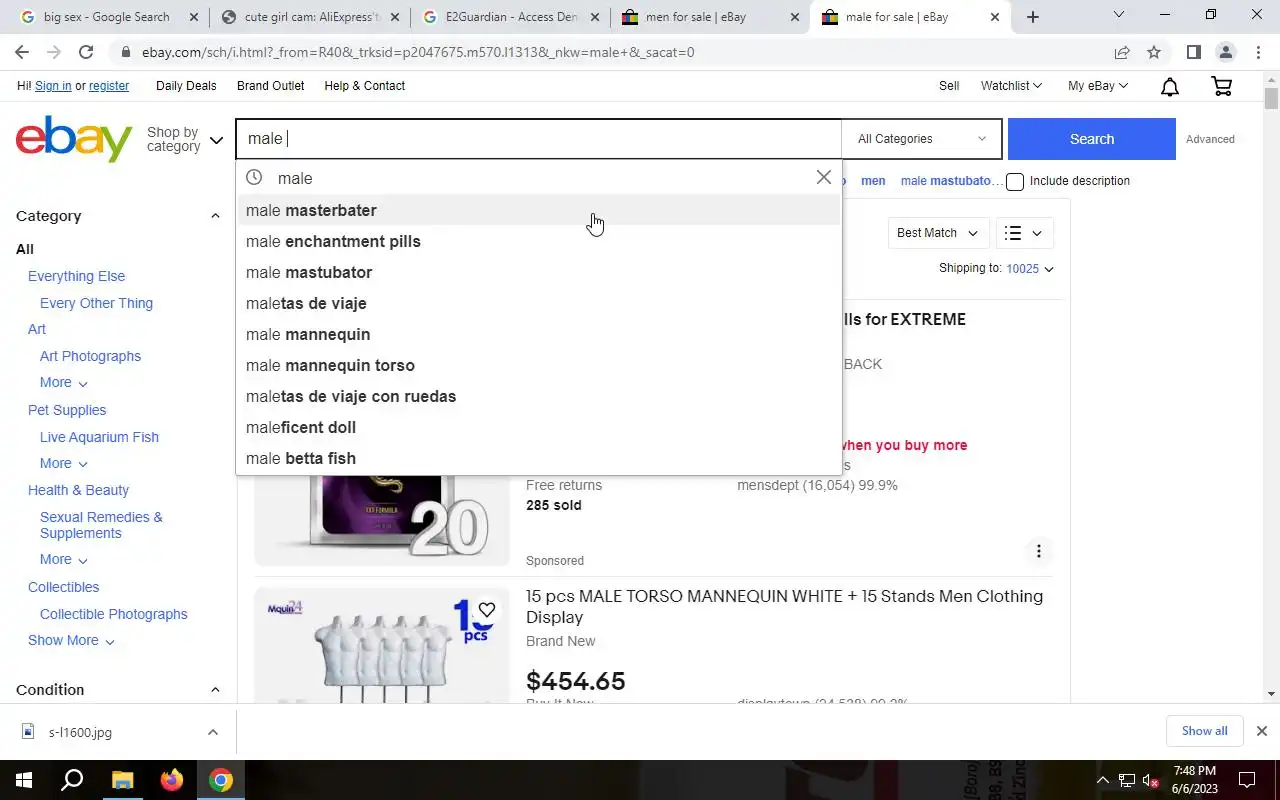Expand More under Health & Beauty

click(x=63, y=560)
